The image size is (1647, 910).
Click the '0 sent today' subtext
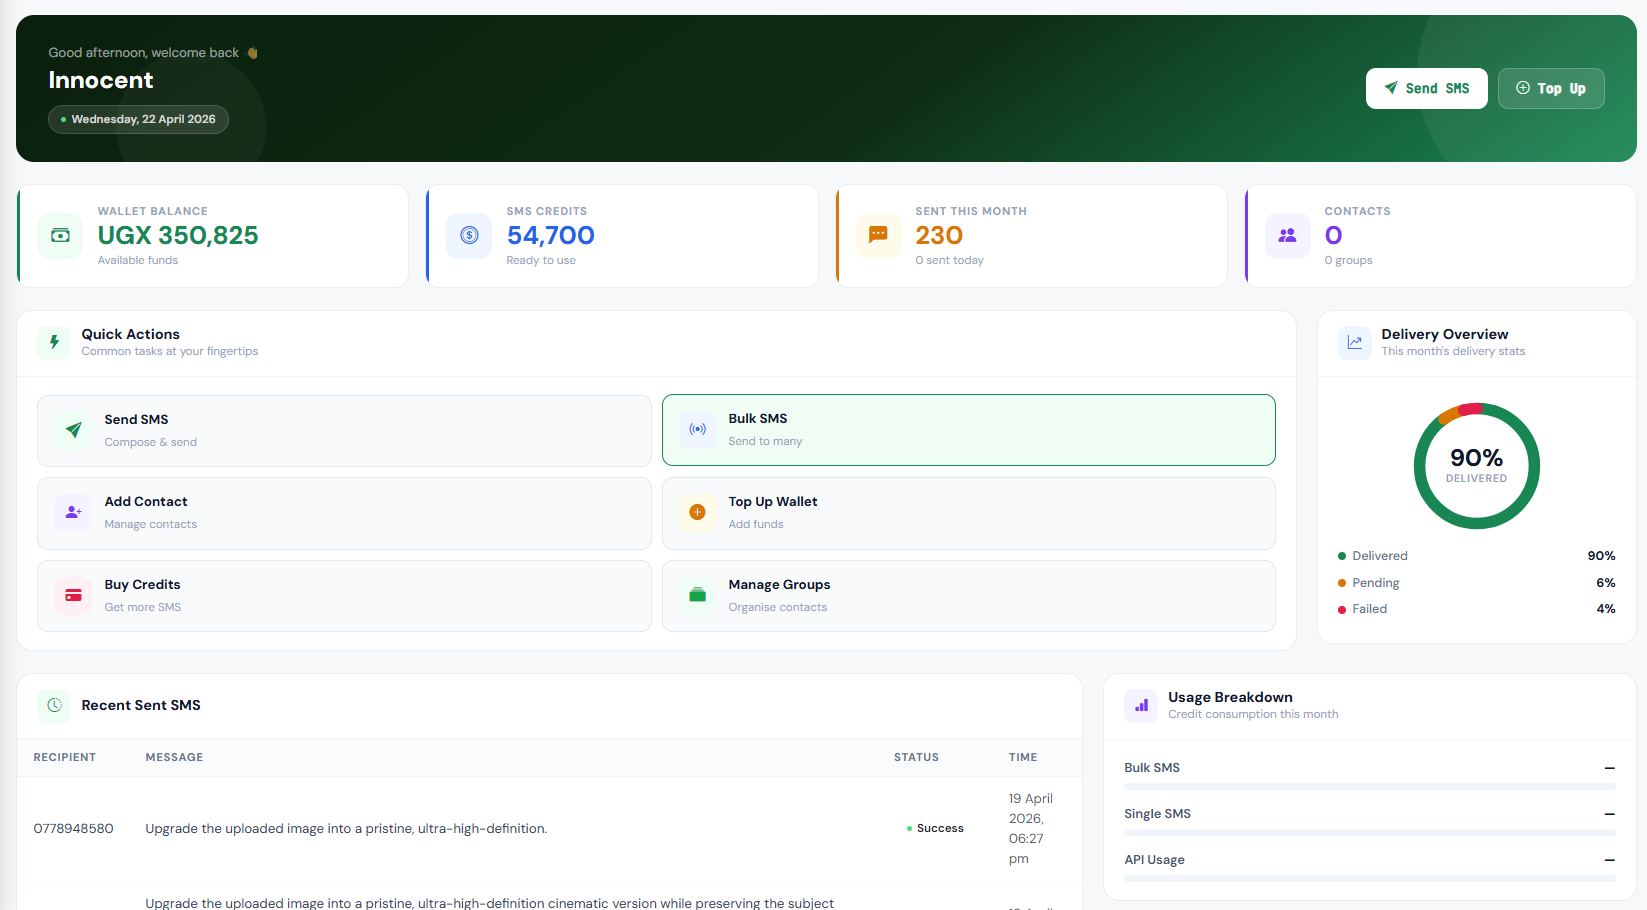949,260
